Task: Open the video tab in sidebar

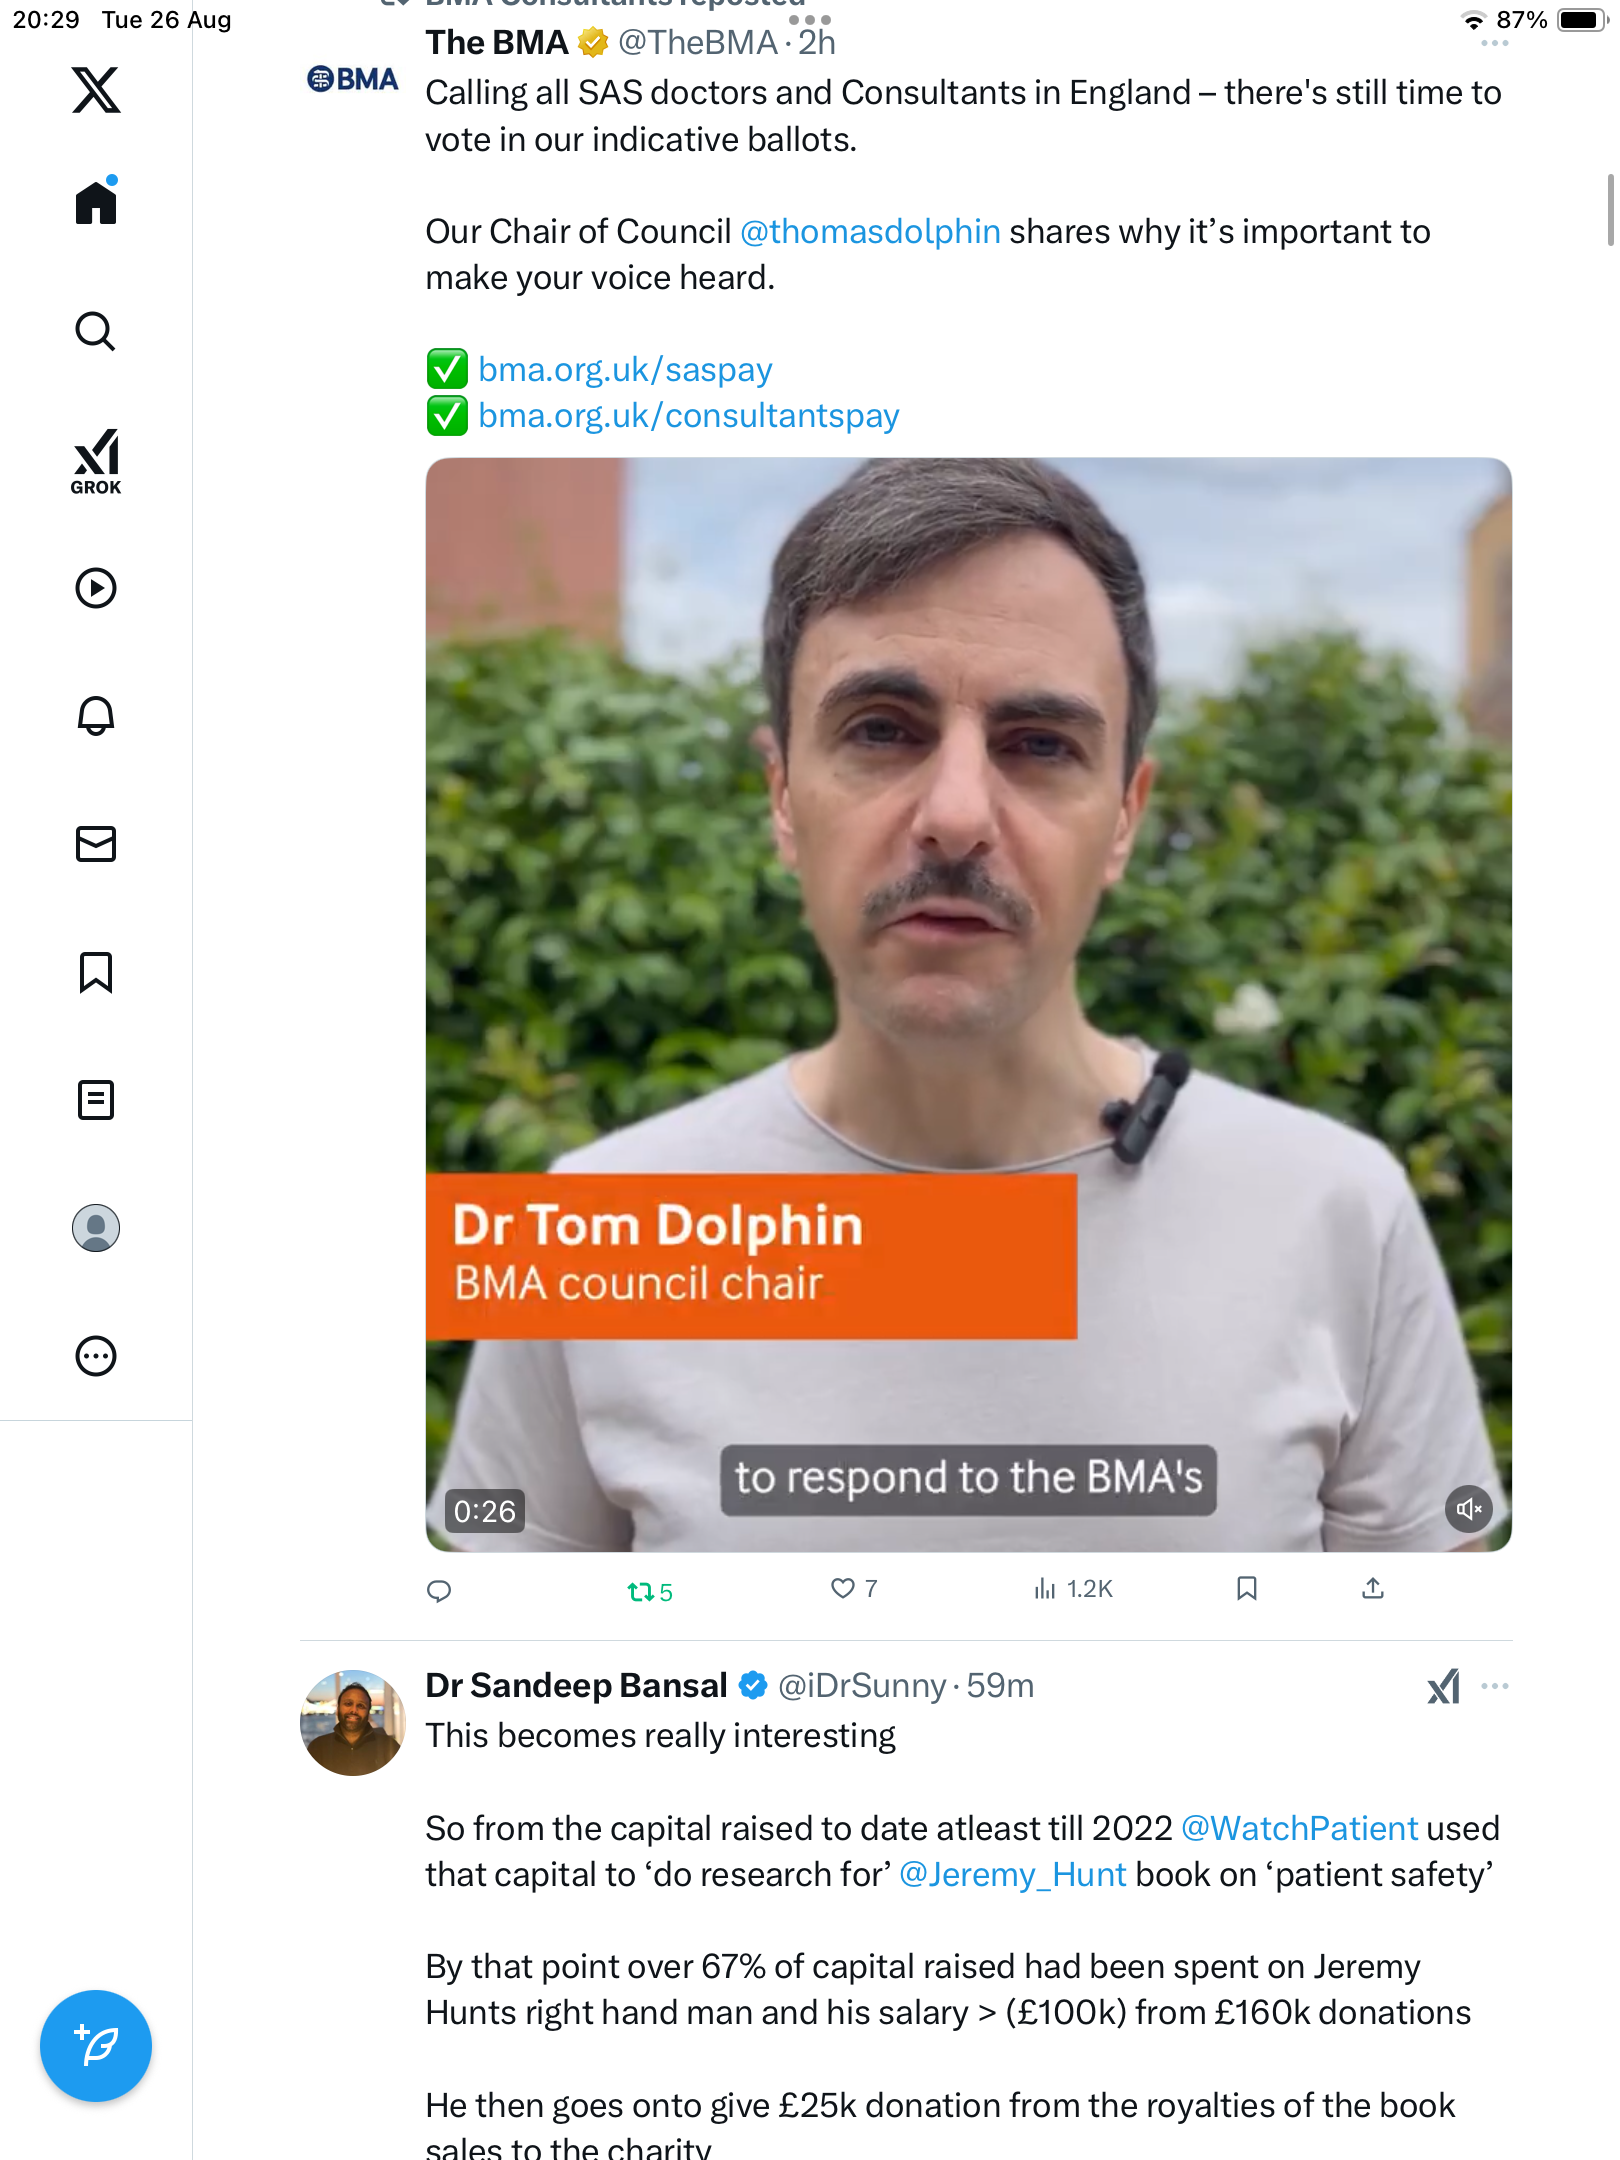Action: [x=96, y=588]
